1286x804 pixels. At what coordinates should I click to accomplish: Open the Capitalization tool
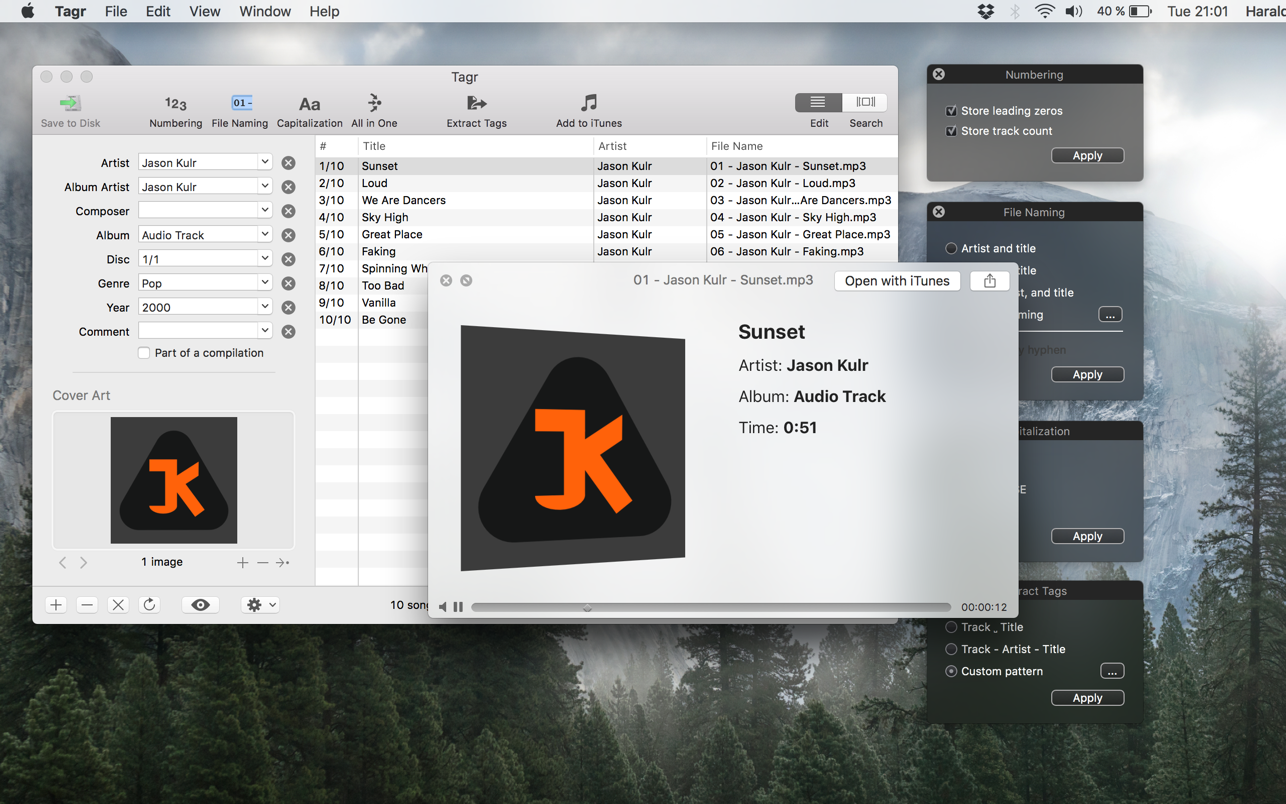click(309, 111)
